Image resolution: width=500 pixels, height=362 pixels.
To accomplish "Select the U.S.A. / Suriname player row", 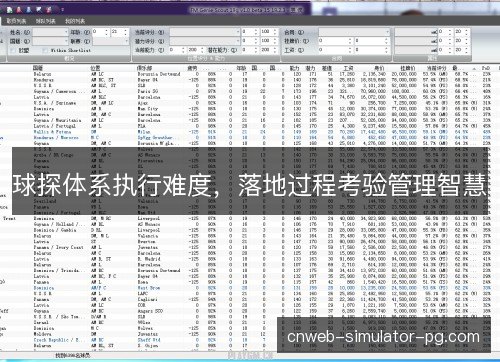I will pyautogui.click(x=250, y=103).
